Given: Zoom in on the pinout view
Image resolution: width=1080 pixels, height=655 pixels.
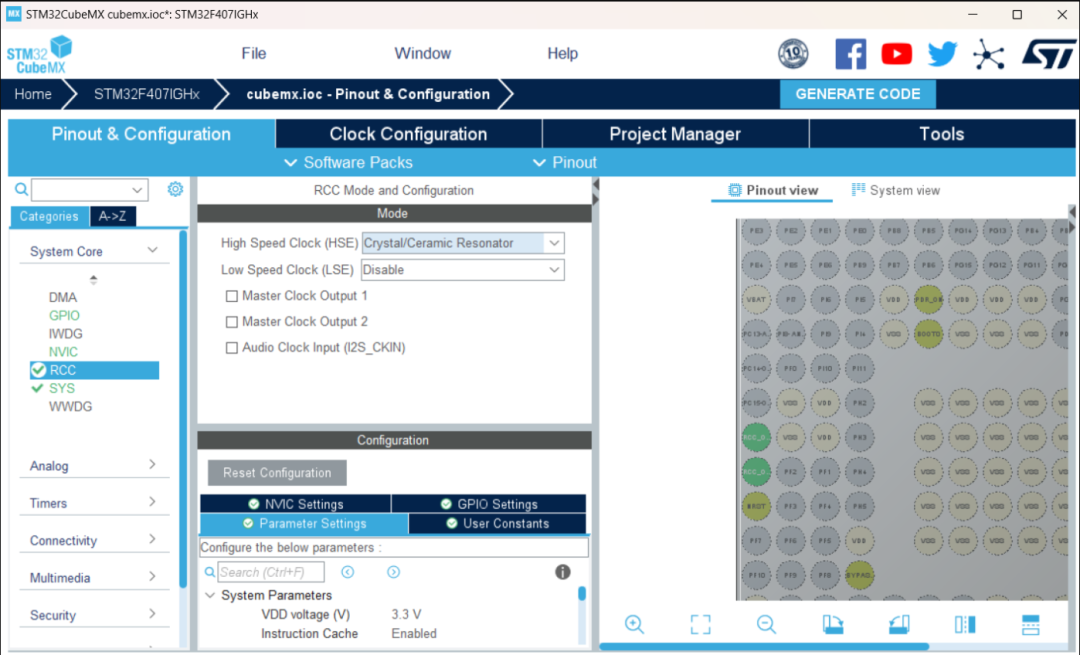Looking at the screenshot, I should 634,625.
